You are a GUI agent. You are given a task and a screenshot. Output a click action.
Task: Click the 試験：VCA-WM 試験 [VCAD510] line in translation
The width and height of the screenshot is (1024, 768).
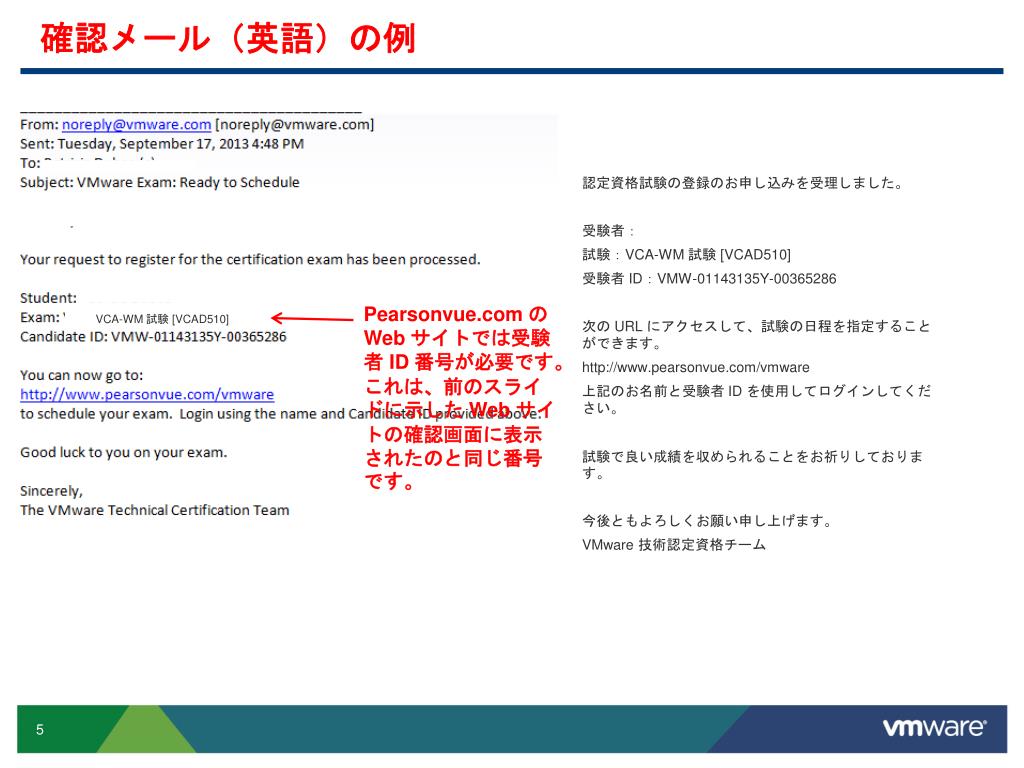click(686, 255)
